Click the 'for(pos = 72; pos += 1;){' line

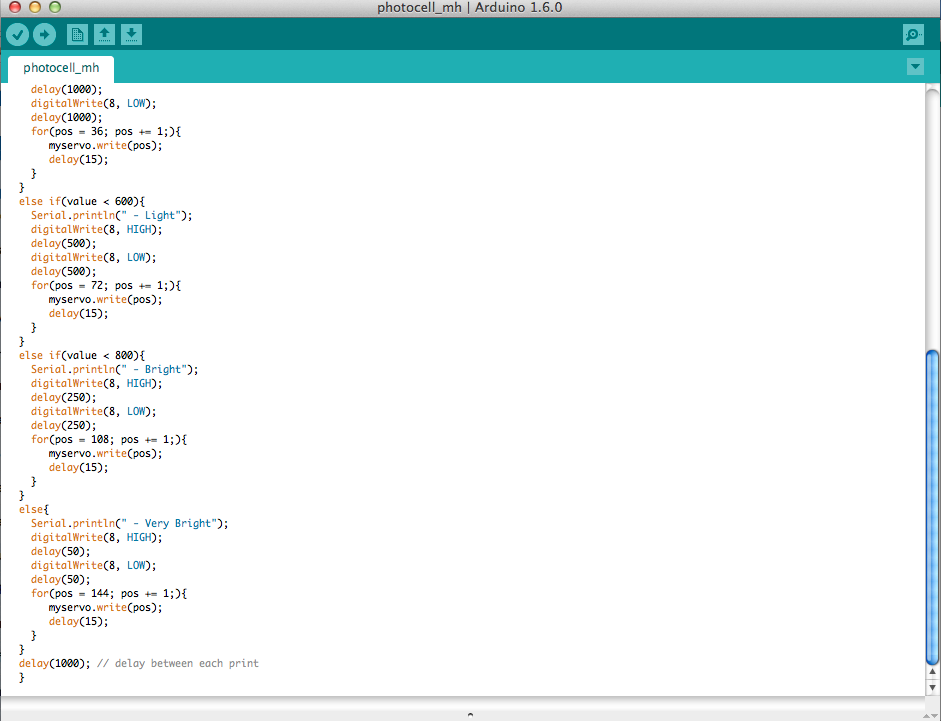106,286
